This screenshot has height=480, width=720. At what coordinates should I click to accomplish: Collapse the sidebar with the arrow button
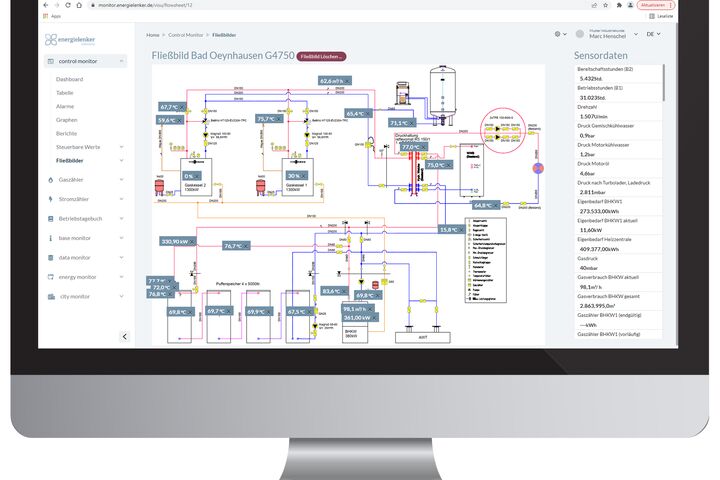click(124, 337)
